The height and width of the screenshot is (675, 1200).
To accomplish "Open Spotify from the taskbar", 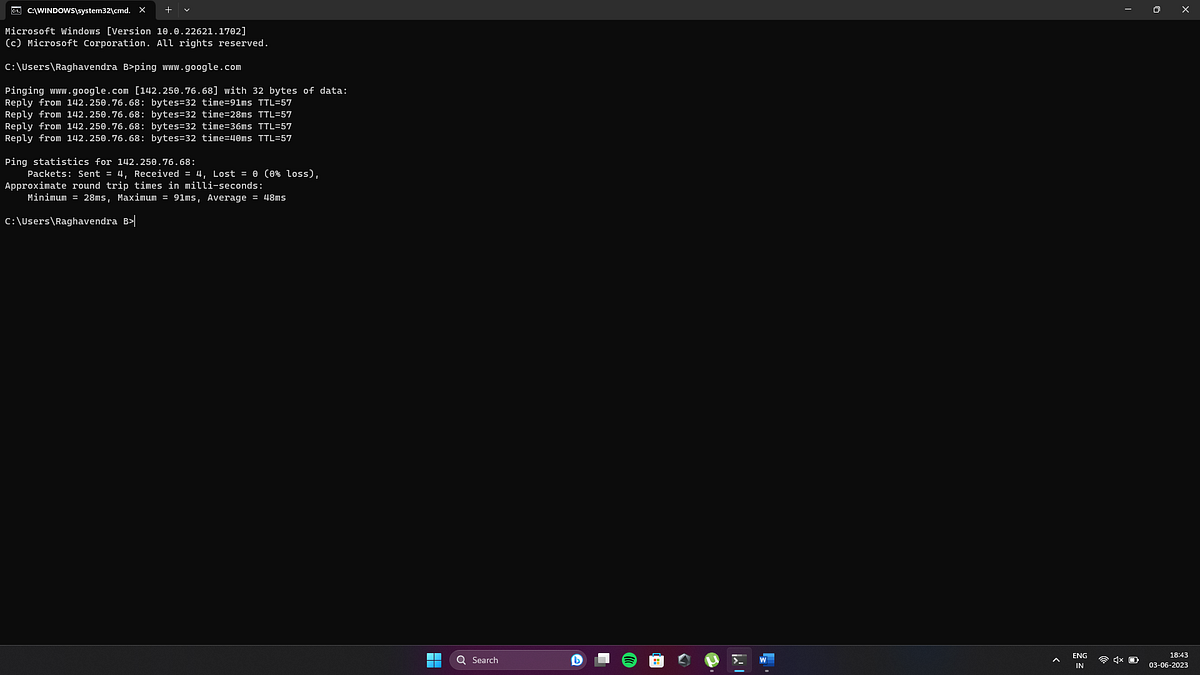I will [x=629, y=660].
